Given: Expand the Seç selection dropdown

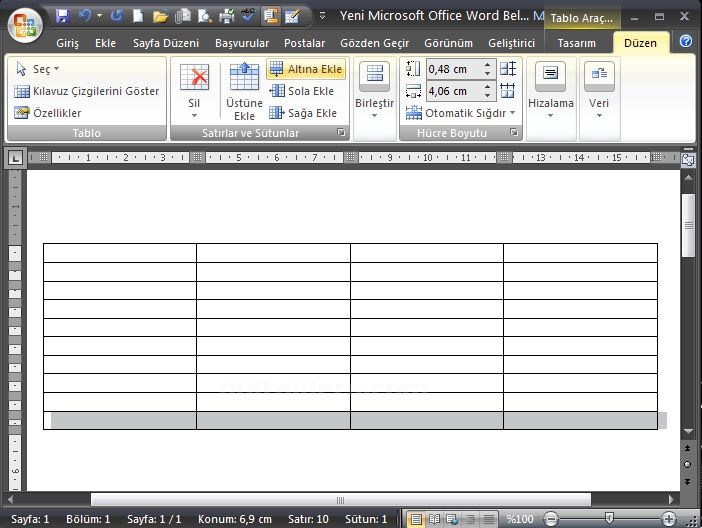Looking at the screenshot, I should click(38, 69).
